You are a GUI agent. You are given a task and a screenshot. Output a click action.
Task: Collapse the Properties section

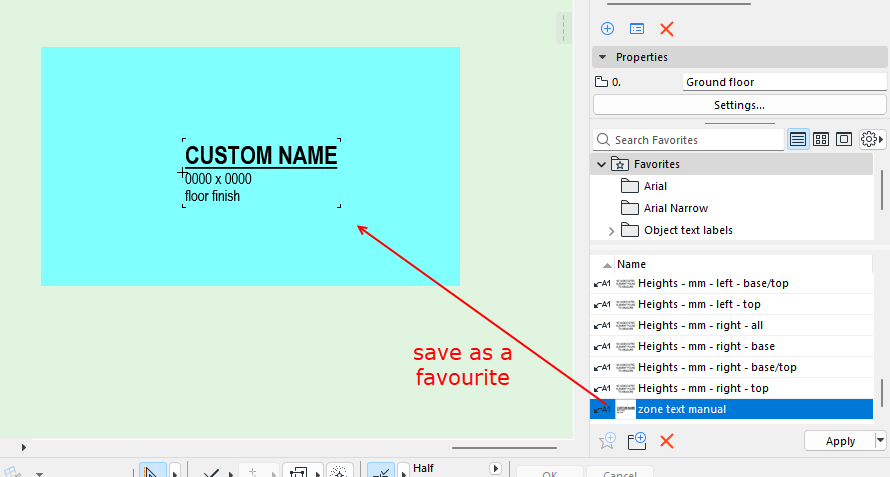603,57
